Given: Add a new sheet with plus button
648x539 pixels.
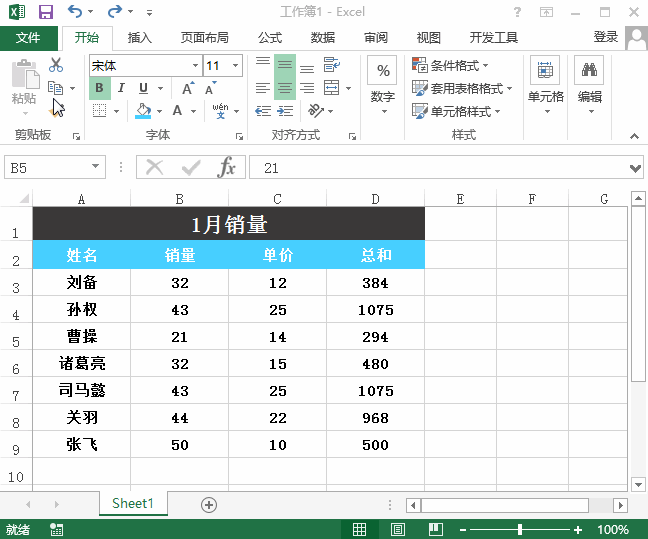Looking at the screenshot, I should pos(209,505).
